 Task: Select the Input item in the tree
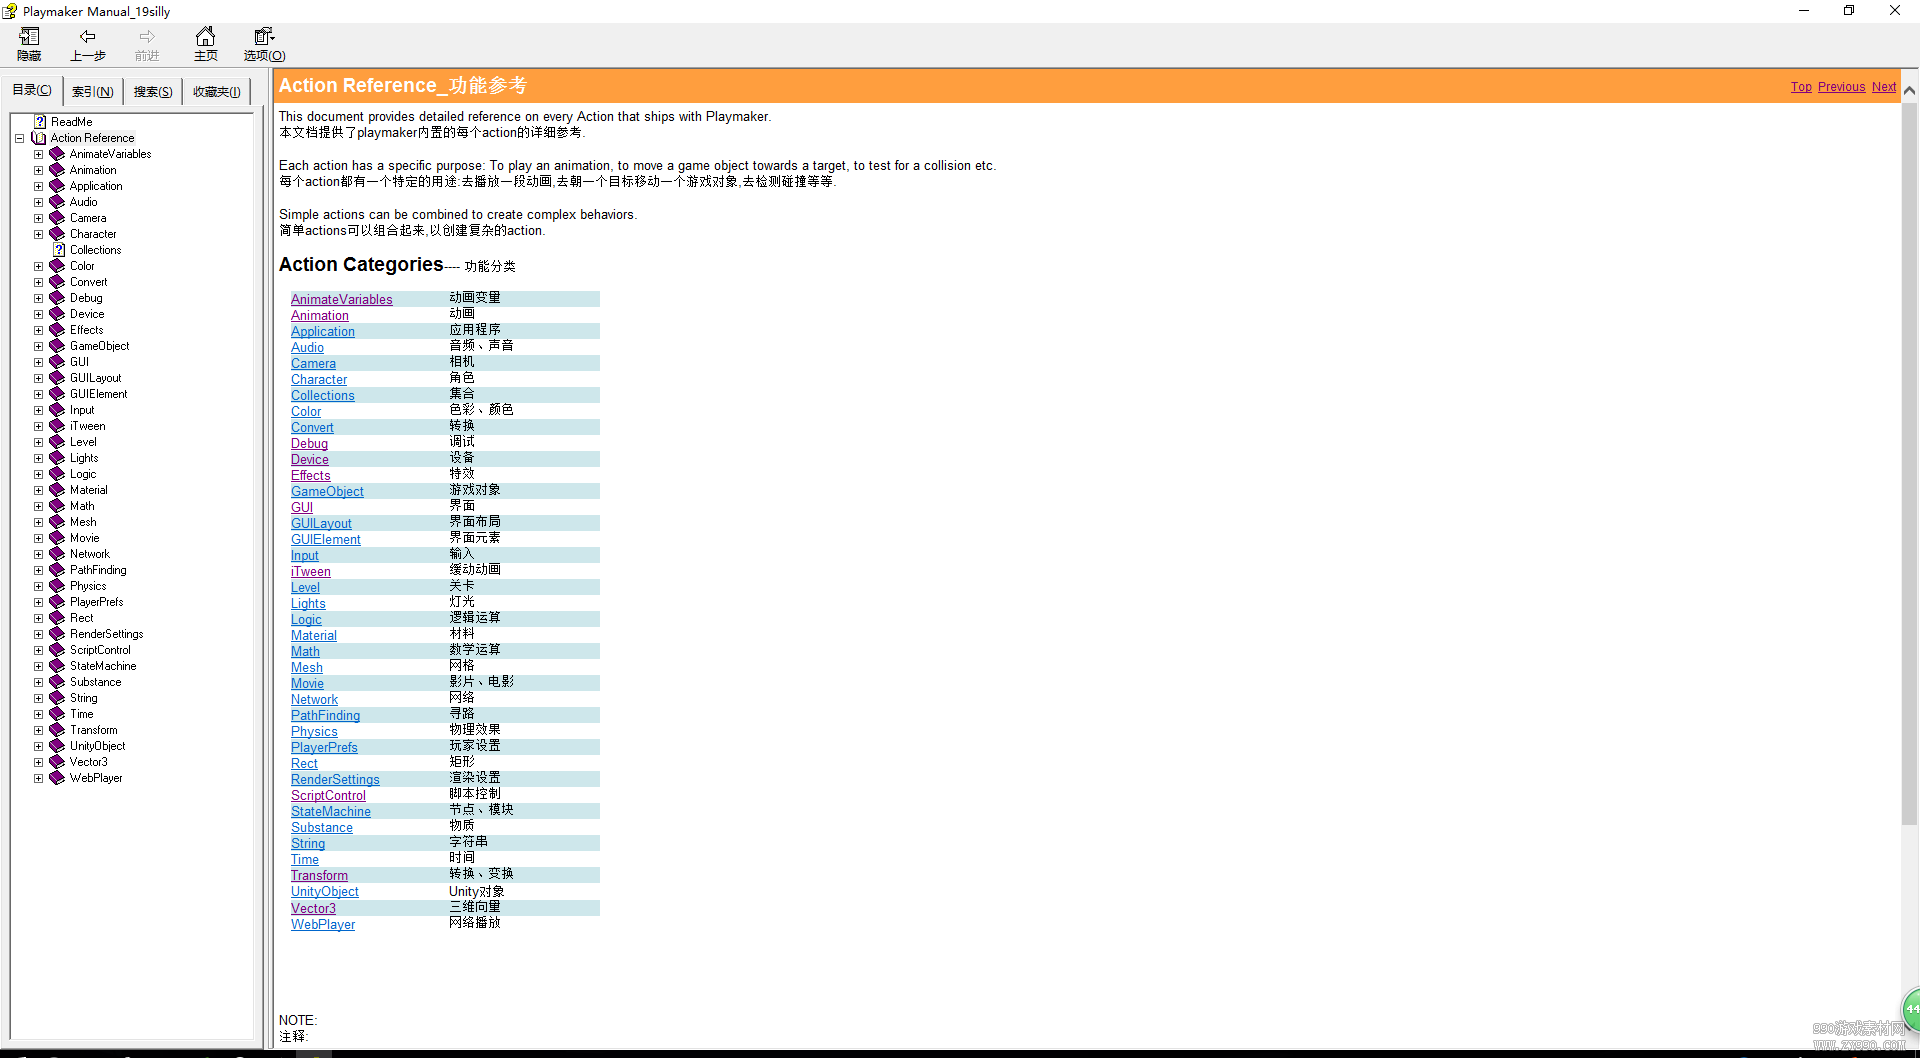[x=82, y=410]
